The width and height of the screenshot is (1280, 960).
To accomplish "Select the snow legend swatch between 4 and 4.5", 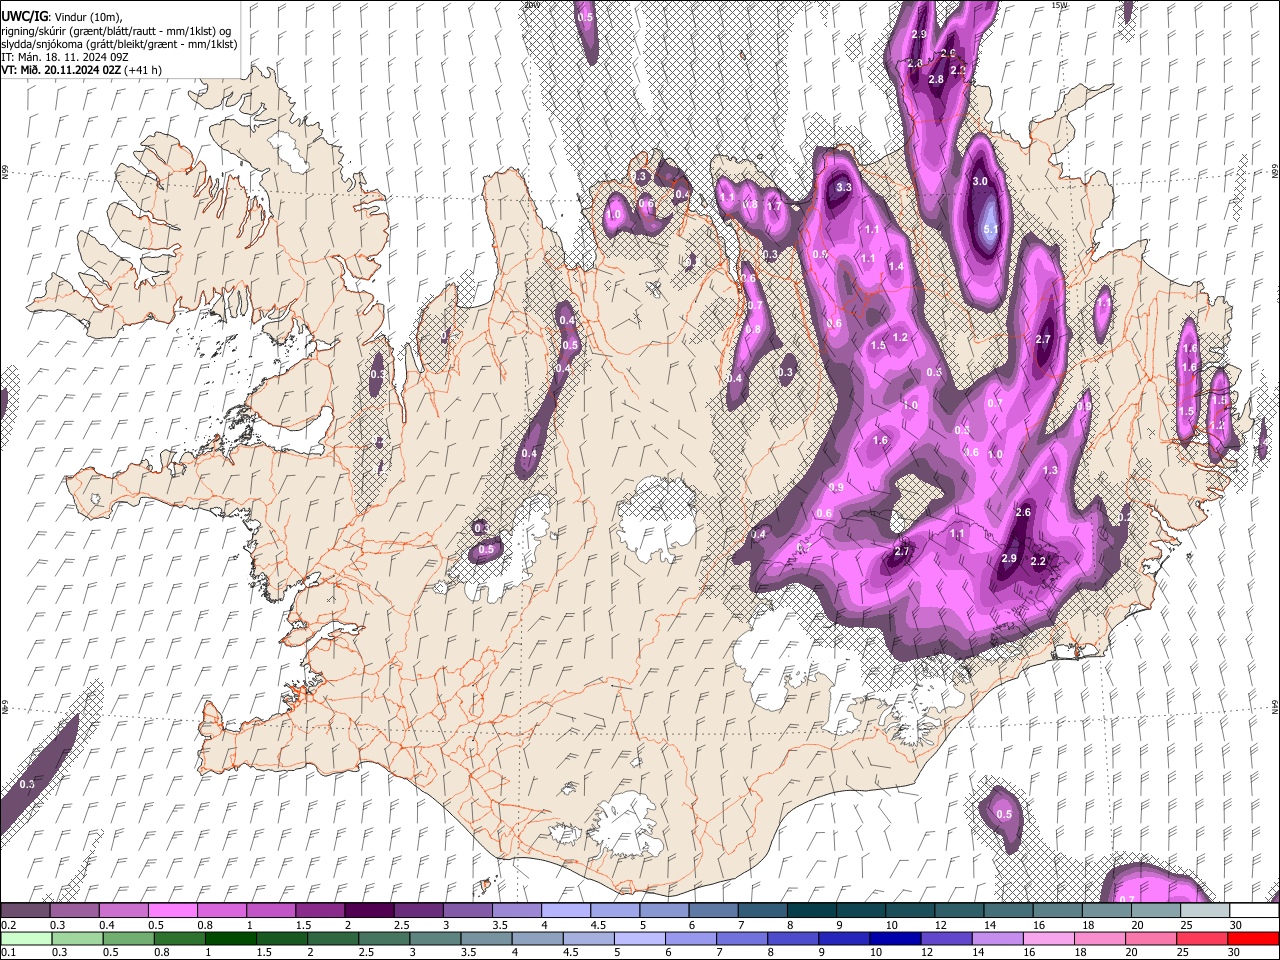I will [x=565, y=911].
